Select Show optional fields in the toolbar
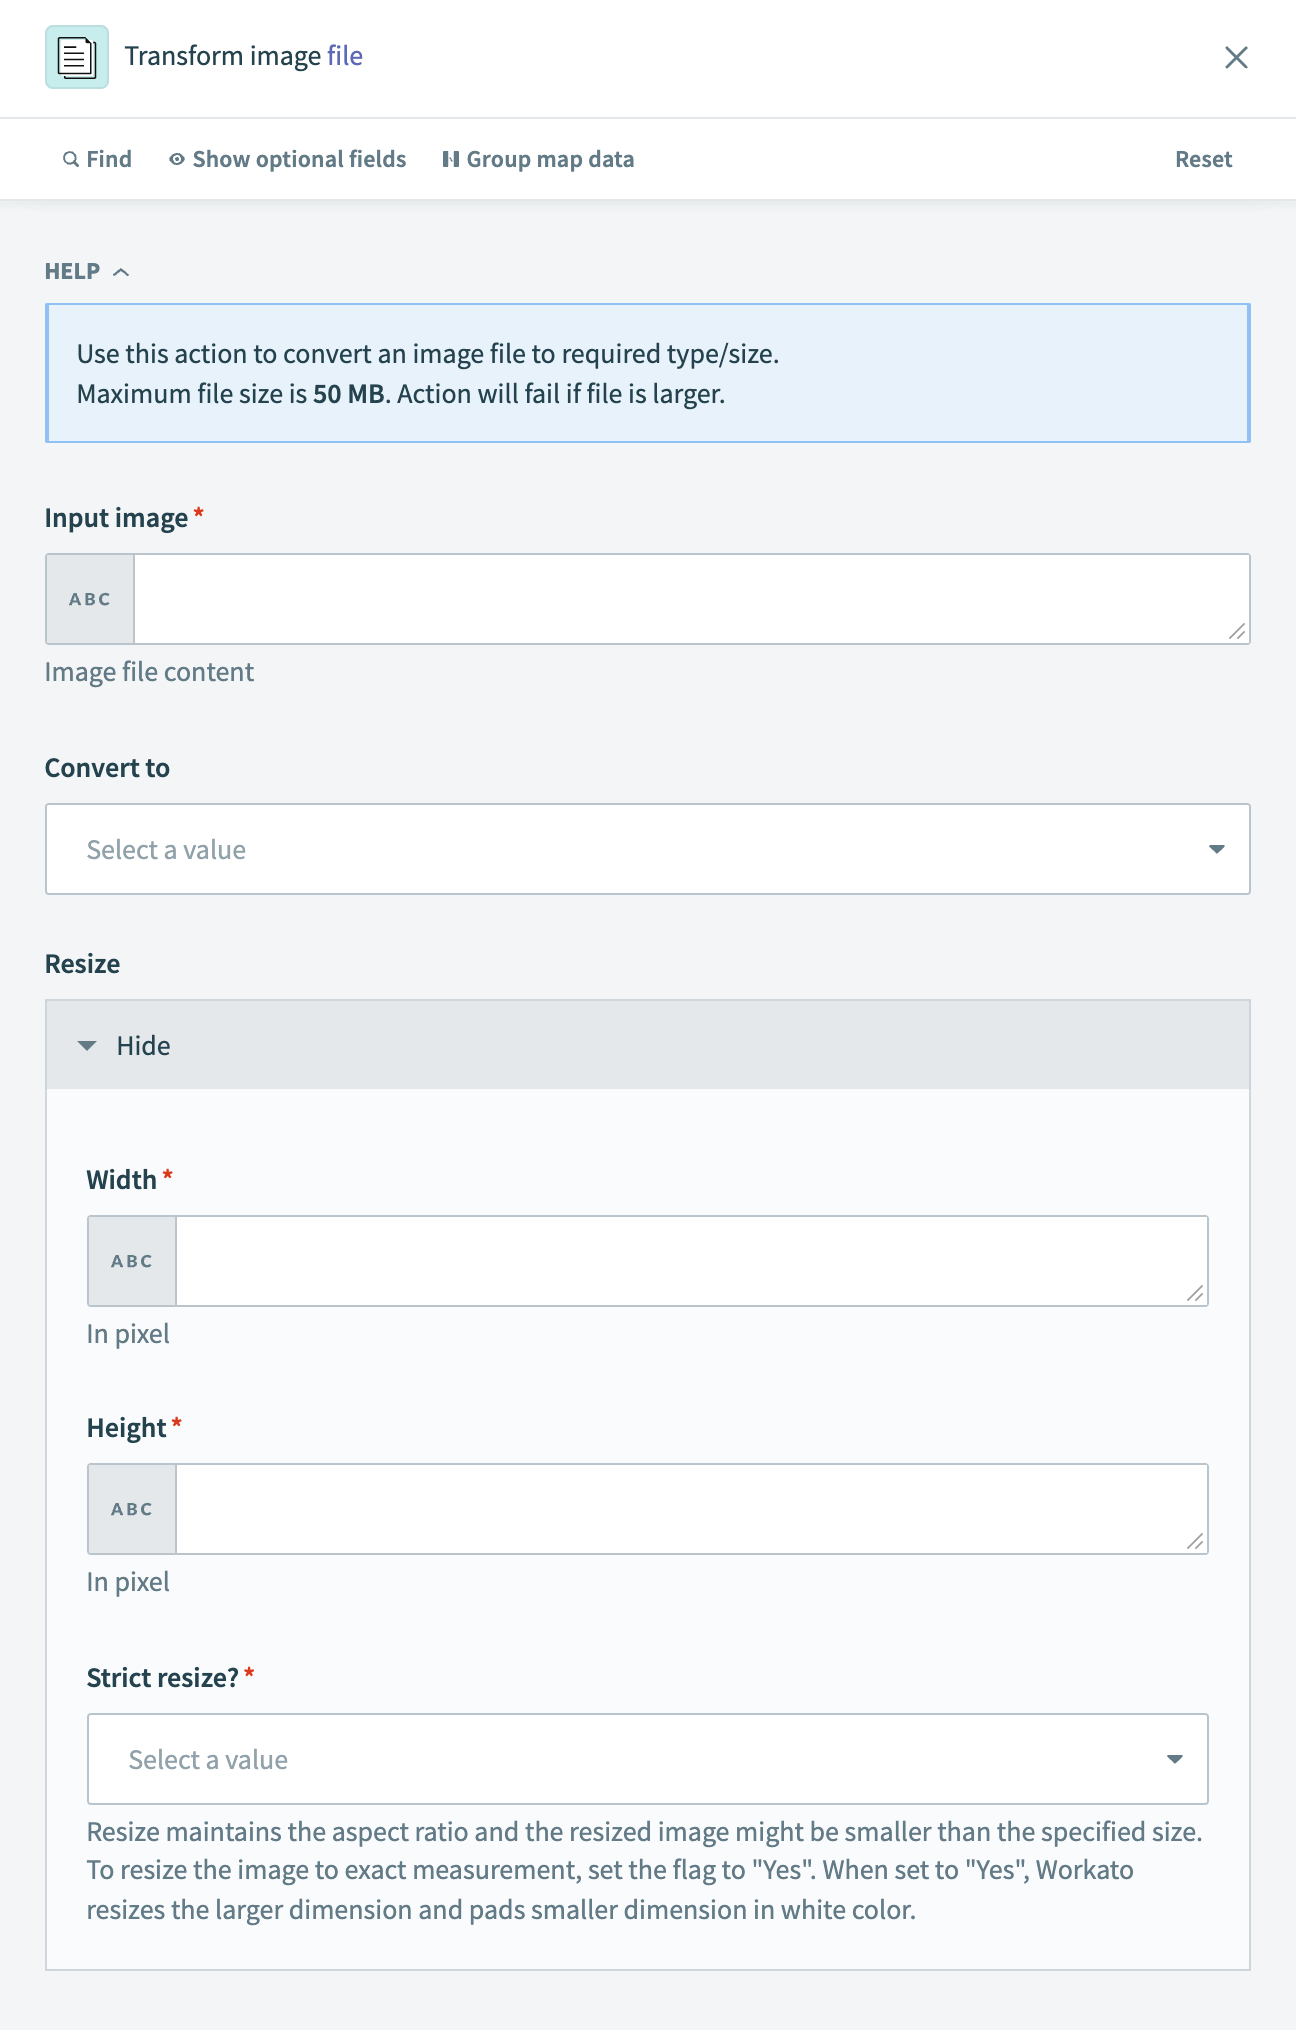Viewport: 1296px width, 2030px height. point(299,158)
